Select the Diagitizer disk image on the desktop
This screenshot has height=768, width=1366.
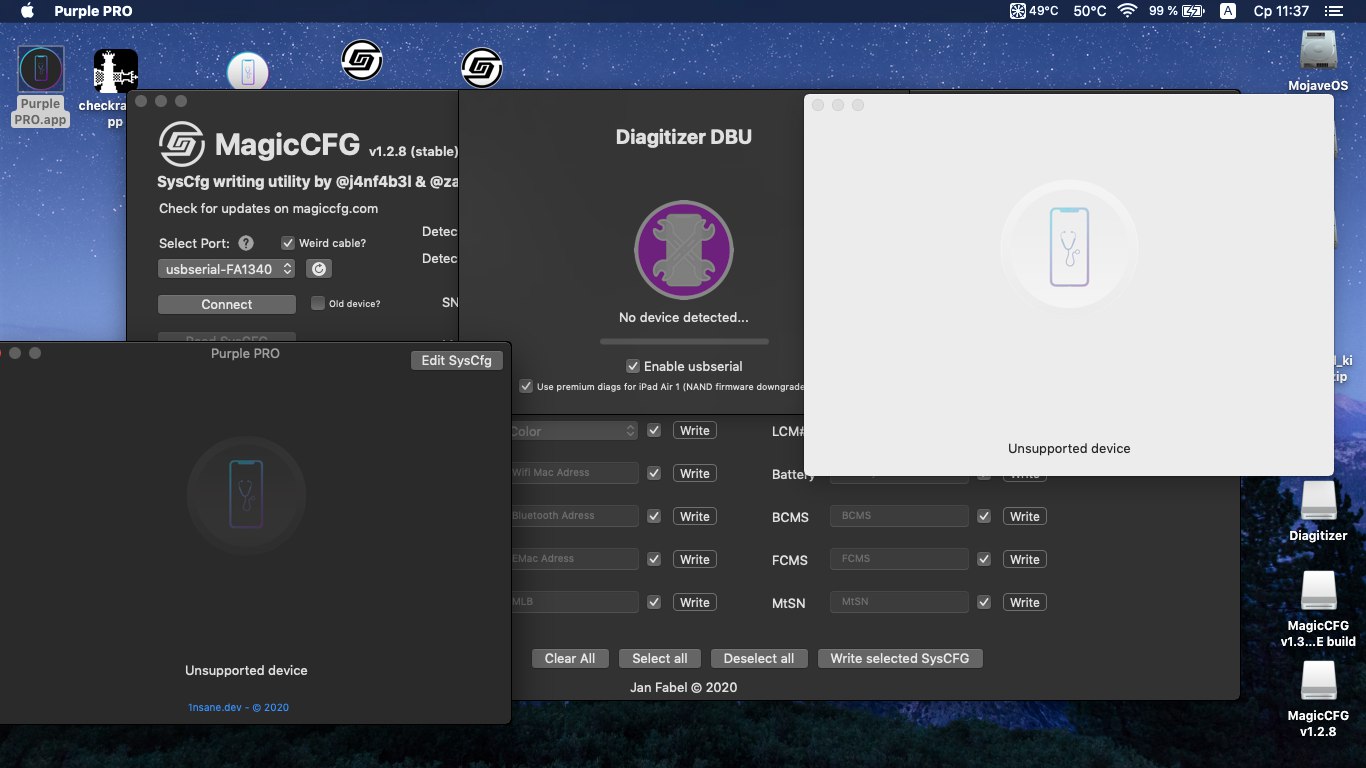point(1318,502)
